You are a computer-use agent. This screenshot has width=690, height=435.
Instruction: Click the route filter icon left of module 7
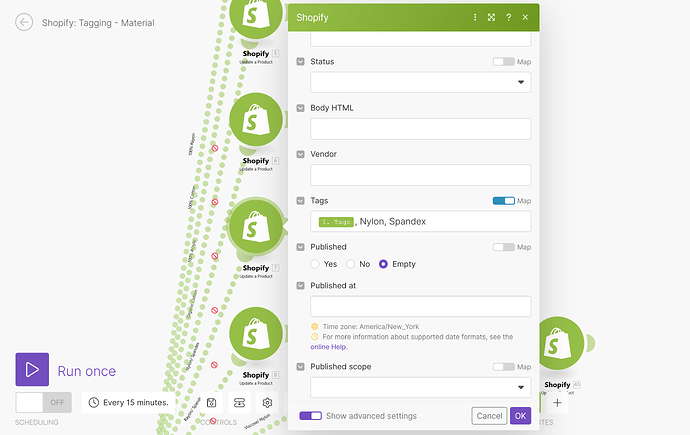click(215, 256)
